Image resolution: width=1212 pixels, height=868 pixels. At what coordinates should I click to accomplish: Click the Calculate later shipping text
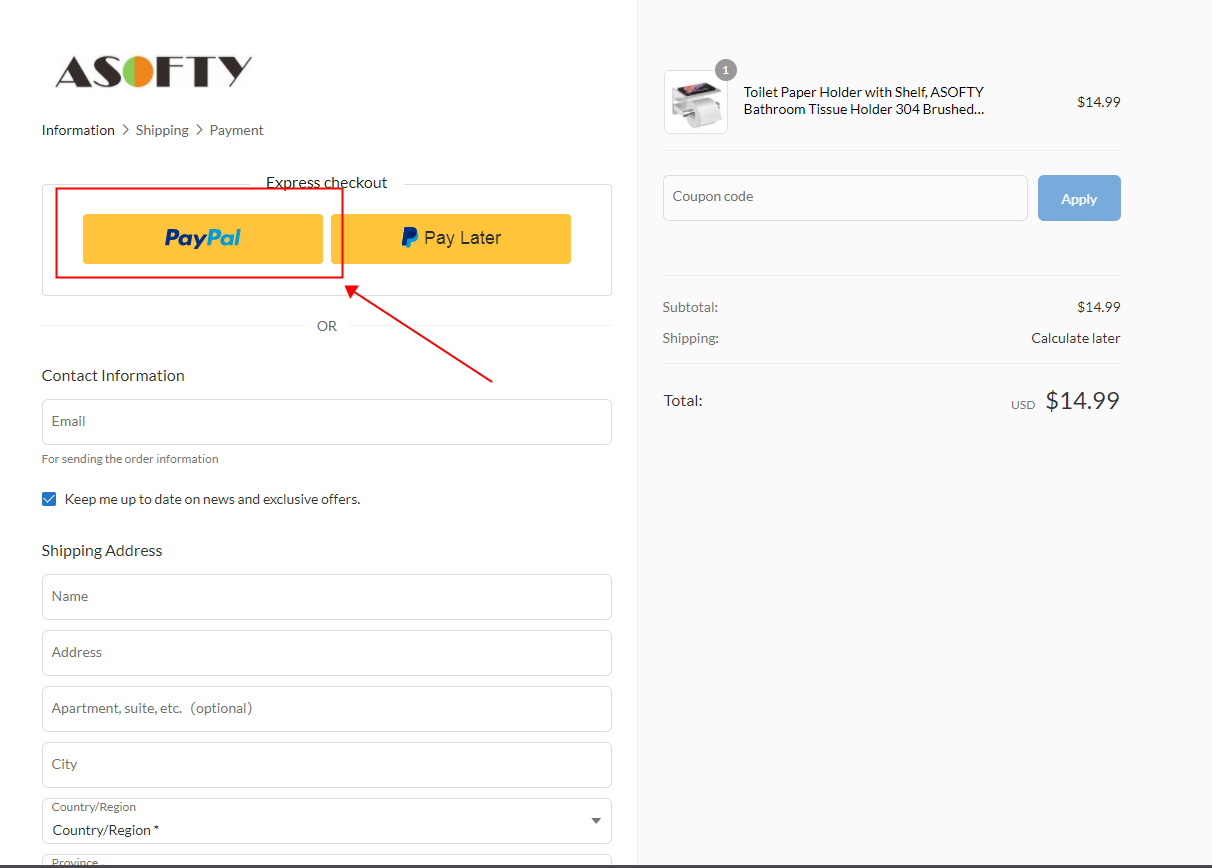pyautogui.click(x=1076, y=338)
